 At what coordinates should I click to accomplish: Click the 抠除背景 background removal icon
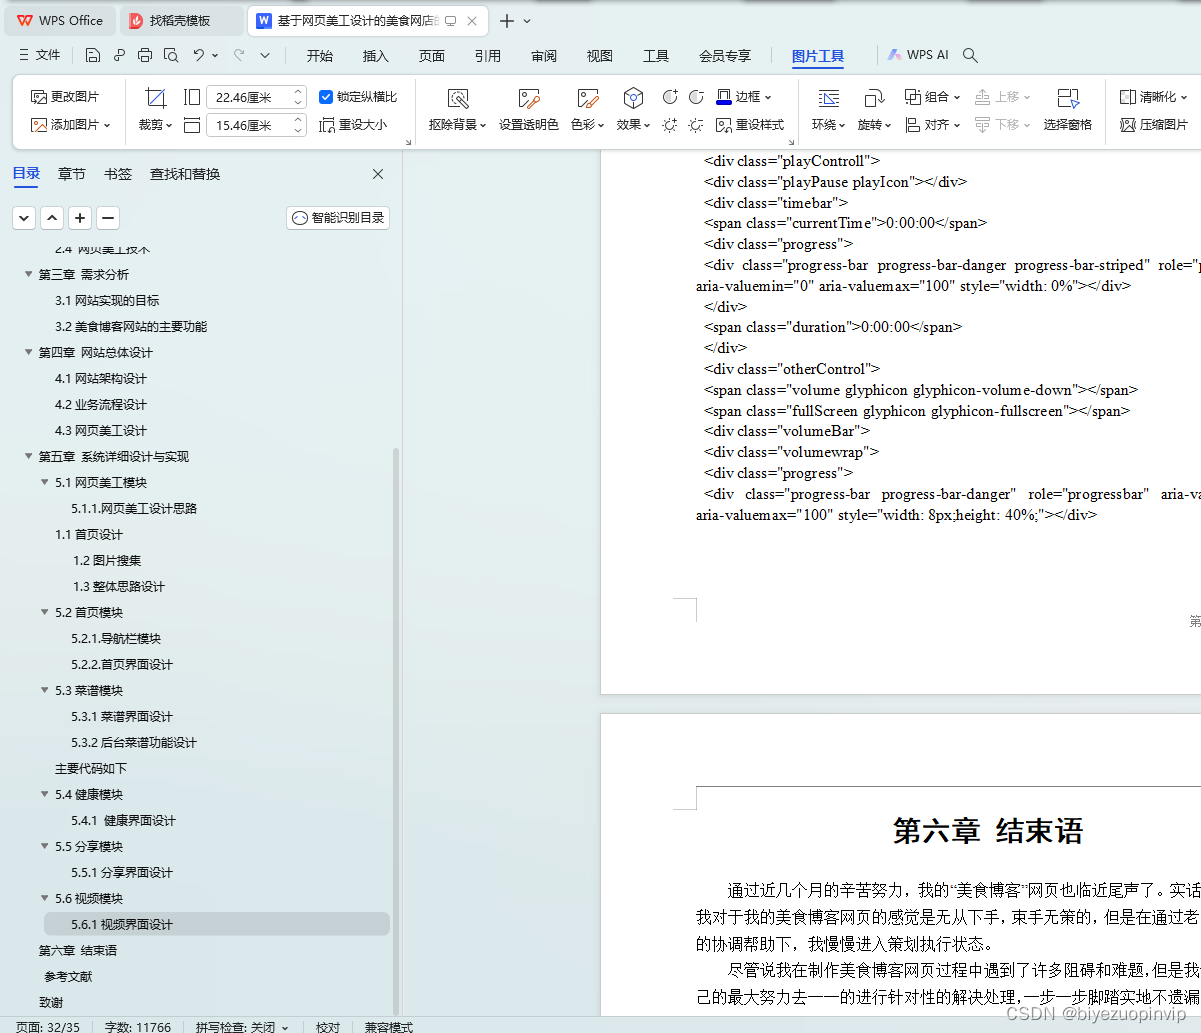[x=458, y=98]
